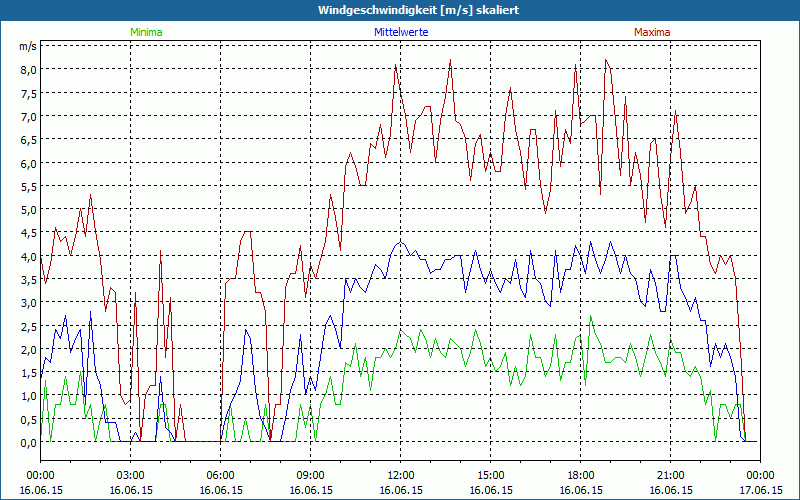Click the 09:00 time axis label
Viewport: 800px width, 500px height.
click(311, 476)
